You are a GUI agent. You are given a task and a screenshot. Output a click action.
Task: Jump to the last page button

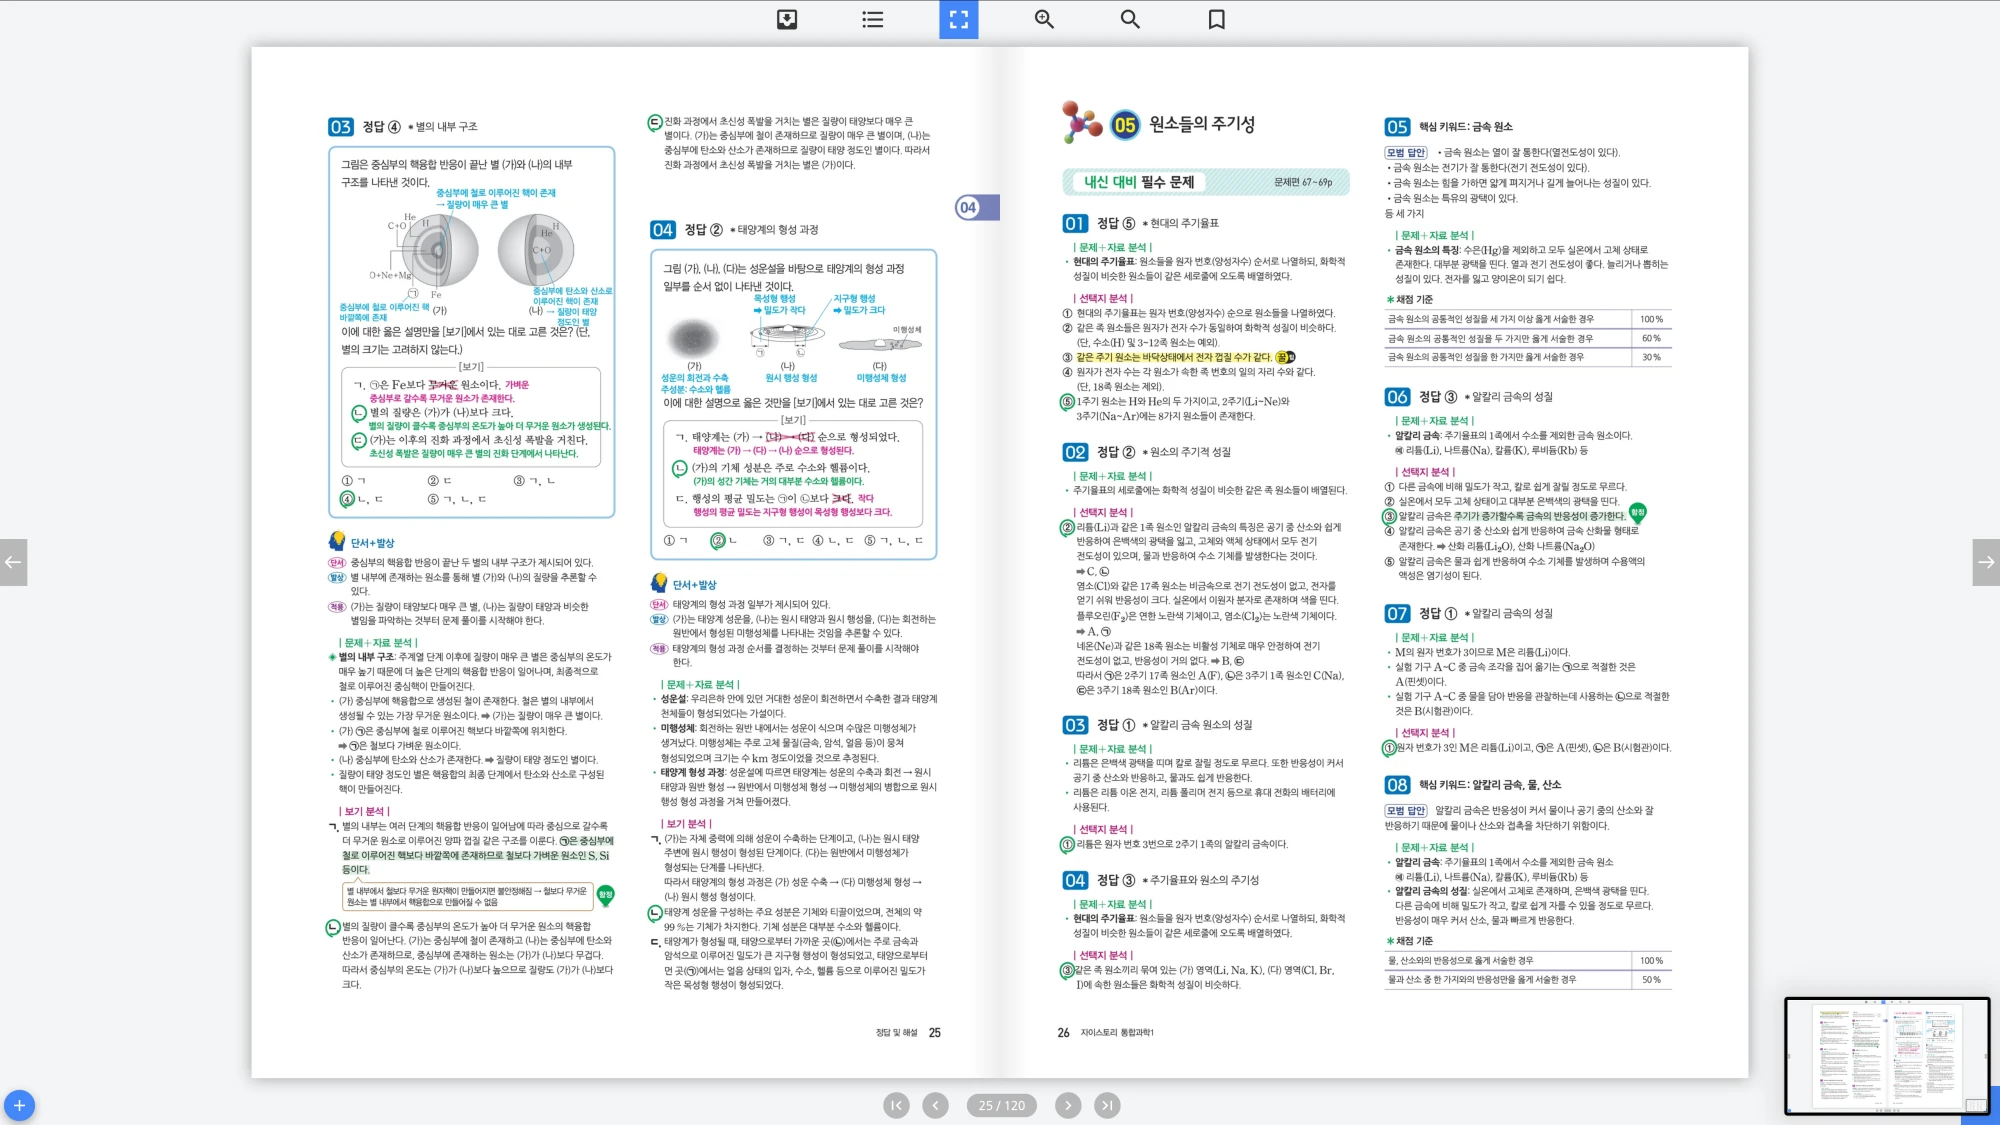tap(1107, 1105)
